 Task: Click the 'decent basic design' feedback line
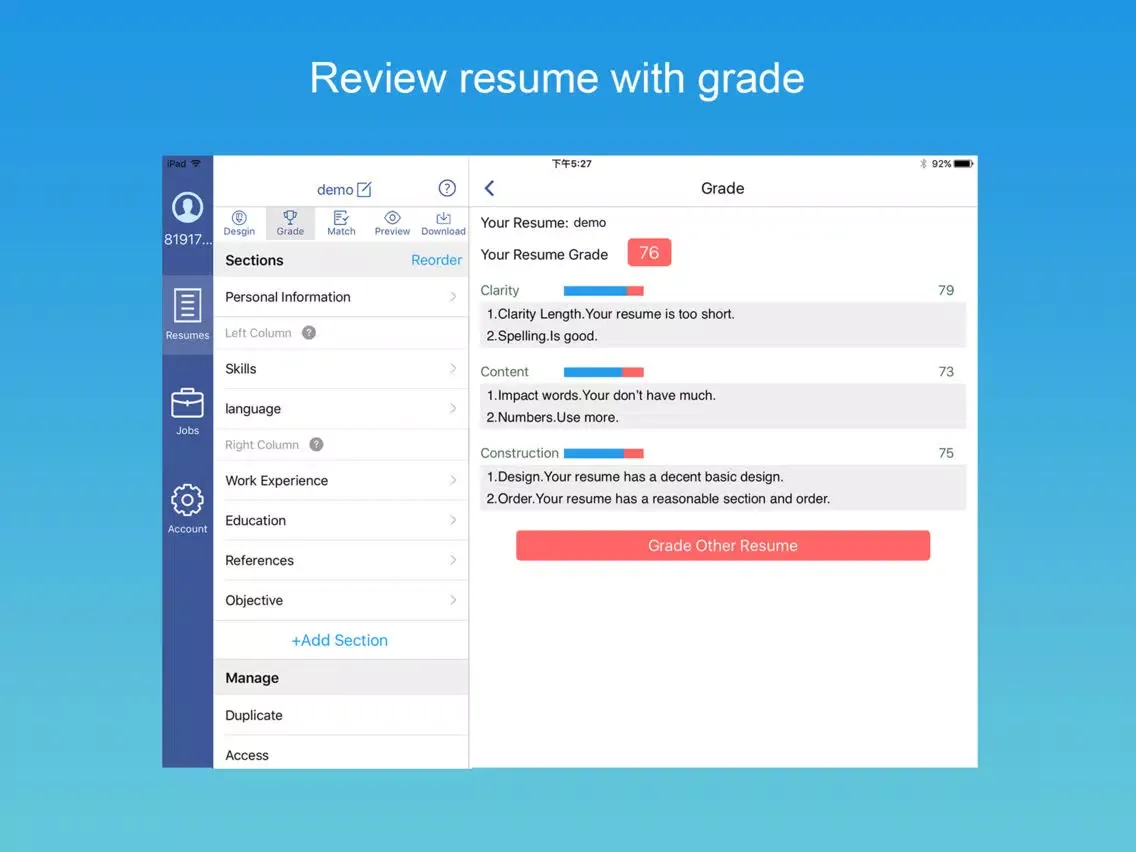[x=635, y=477]
